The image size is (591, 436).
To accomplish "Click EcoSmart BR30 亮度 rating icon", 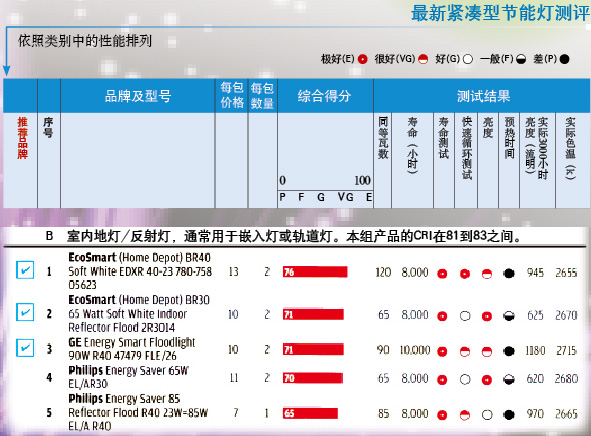I will [487, 316].
